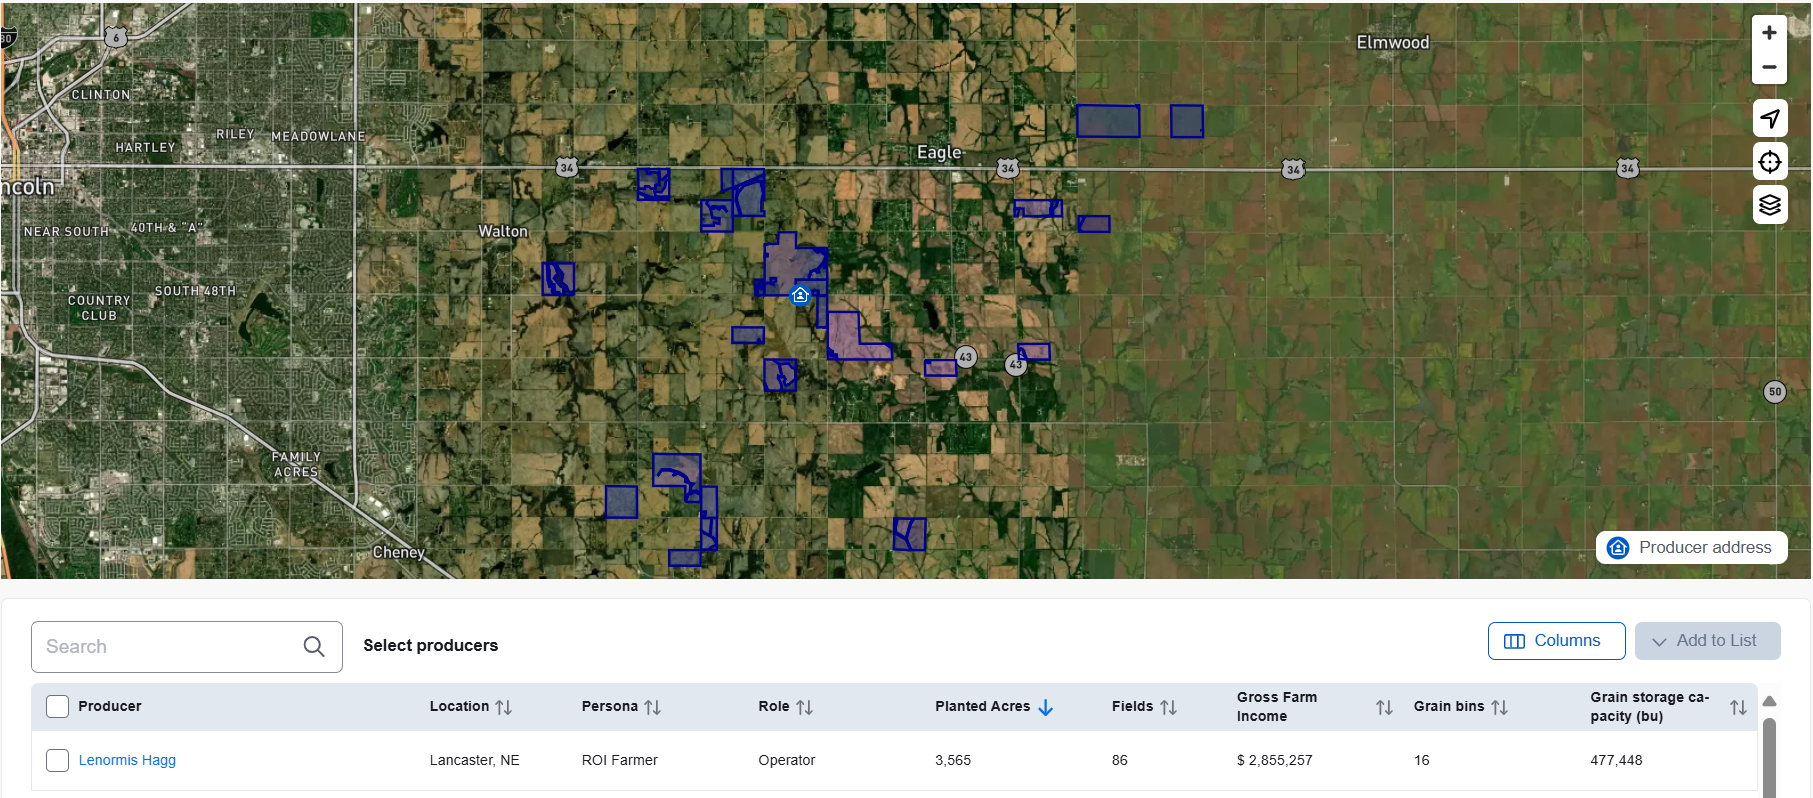This screenshot has height=798, width=1813.
Task: Click the crosshair recenter map icon
Action: click(x=1769, y=162)
